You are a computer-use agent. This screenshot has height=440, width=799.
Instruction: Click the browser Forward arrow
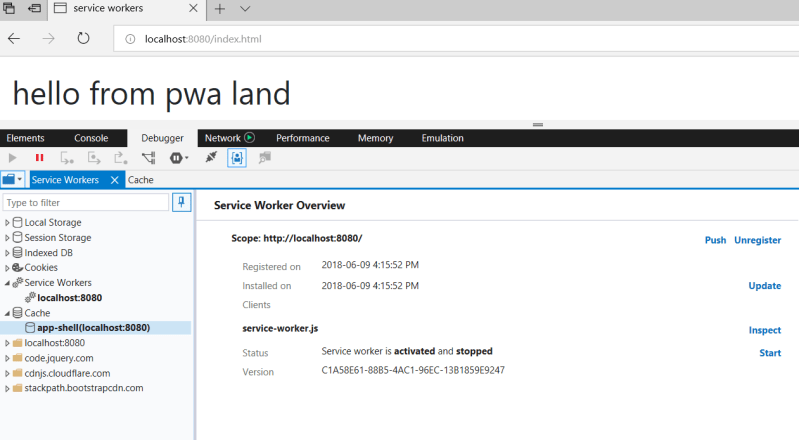click(48, 39)
